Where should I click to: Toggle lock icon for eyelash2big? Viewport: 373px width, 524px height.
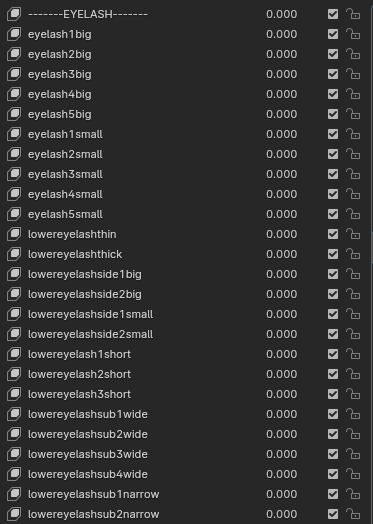353,54
